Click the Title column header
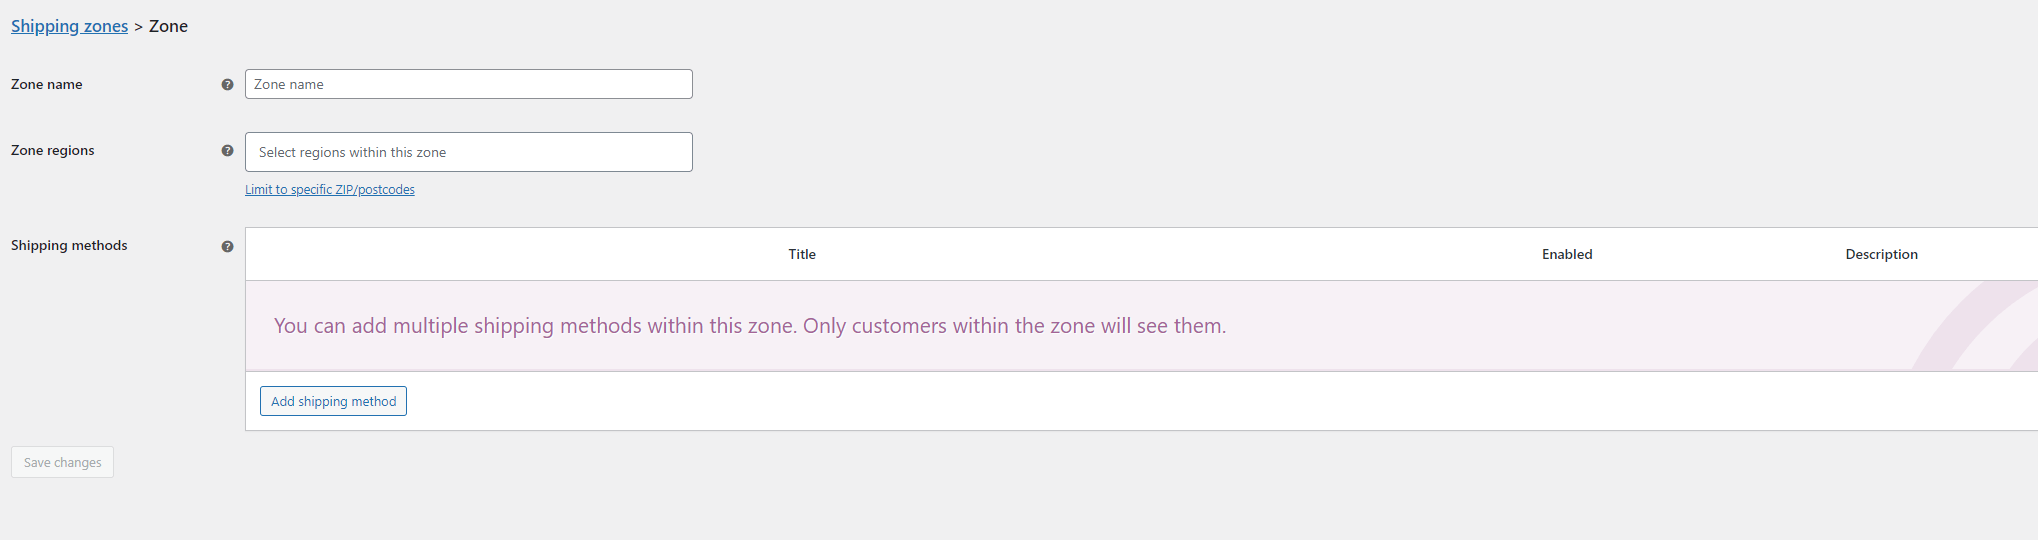Screen dimensions: 2038x540 [802, 254]
